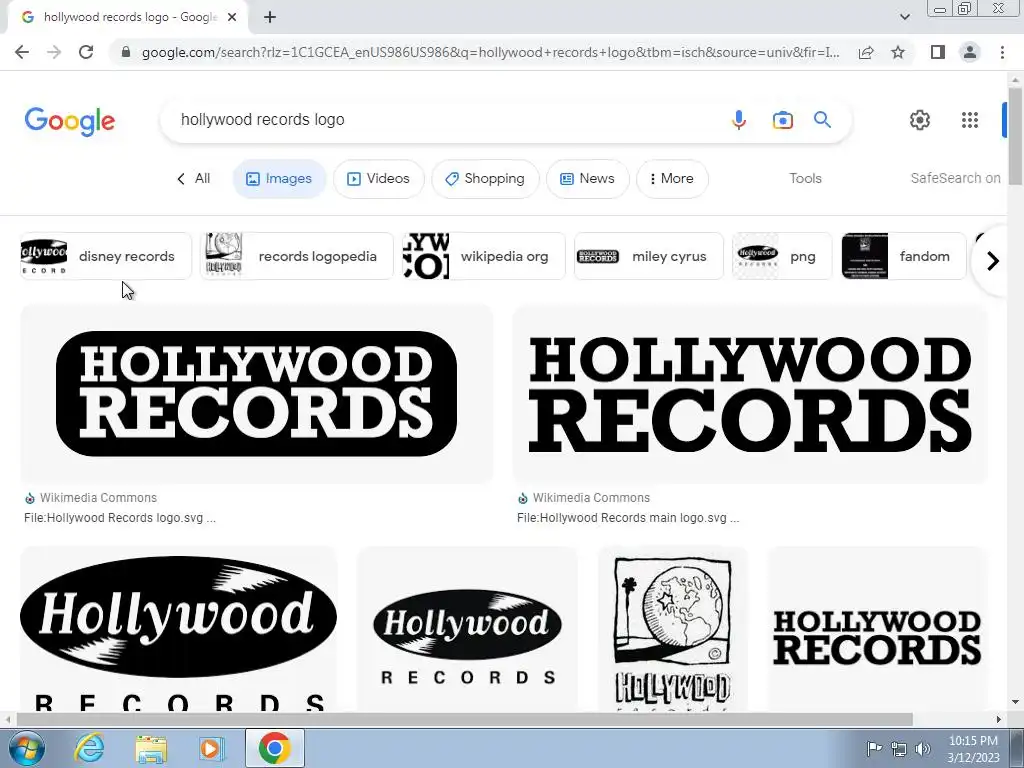This screenshot has width=1024, height=768.
Task: Reload the current page
Action: pos(86,52)
